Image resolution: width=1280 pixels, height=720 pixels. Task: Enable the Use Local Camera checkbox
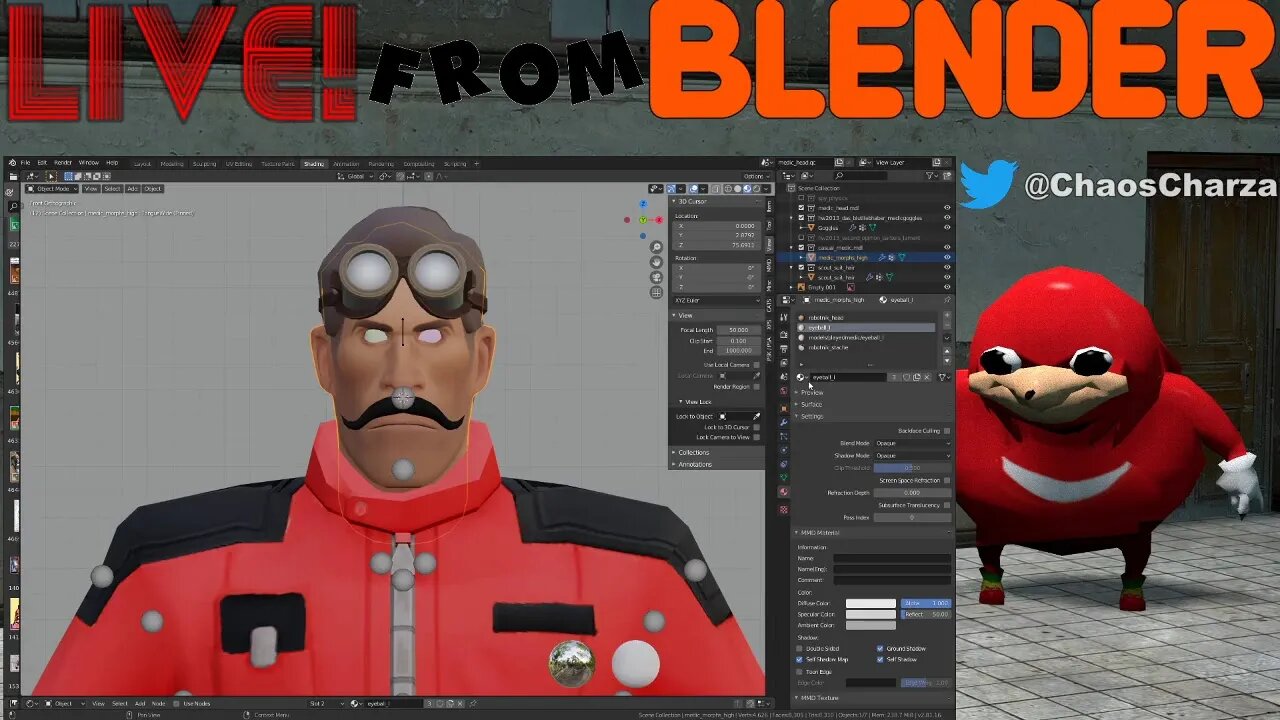click(757, 365)
